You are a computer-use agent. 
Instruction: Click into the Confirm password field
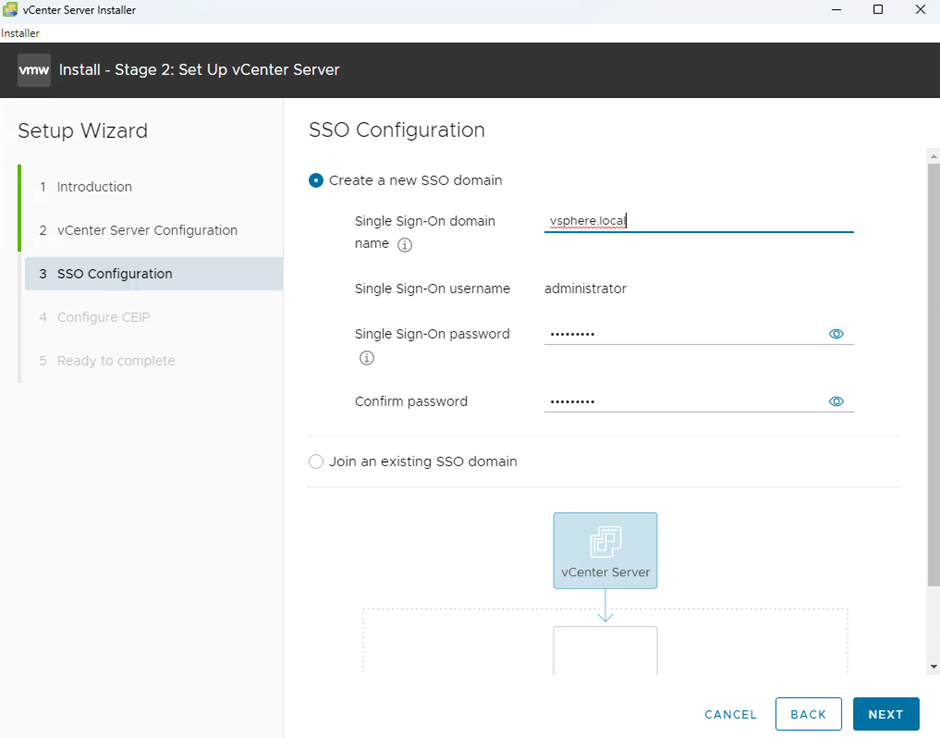(685, 402)
